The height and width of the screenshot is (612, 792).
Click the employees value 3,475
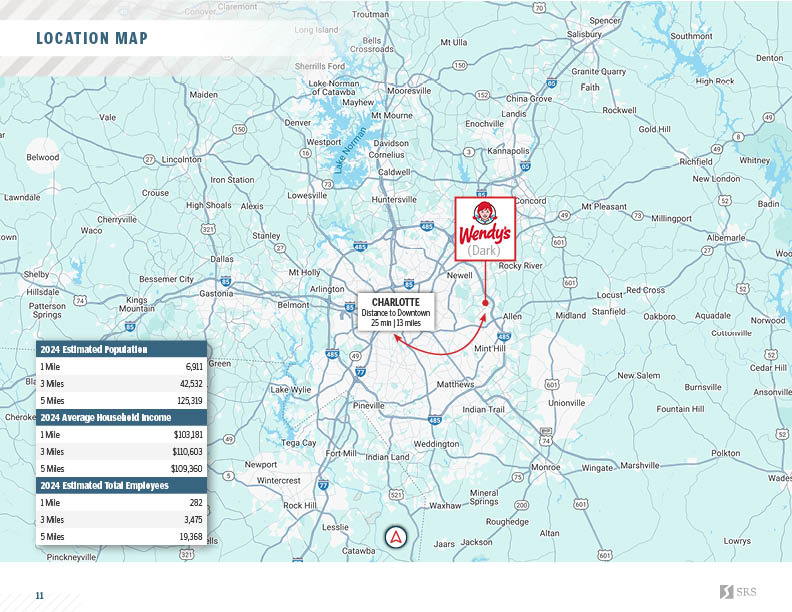click(193, 520)
